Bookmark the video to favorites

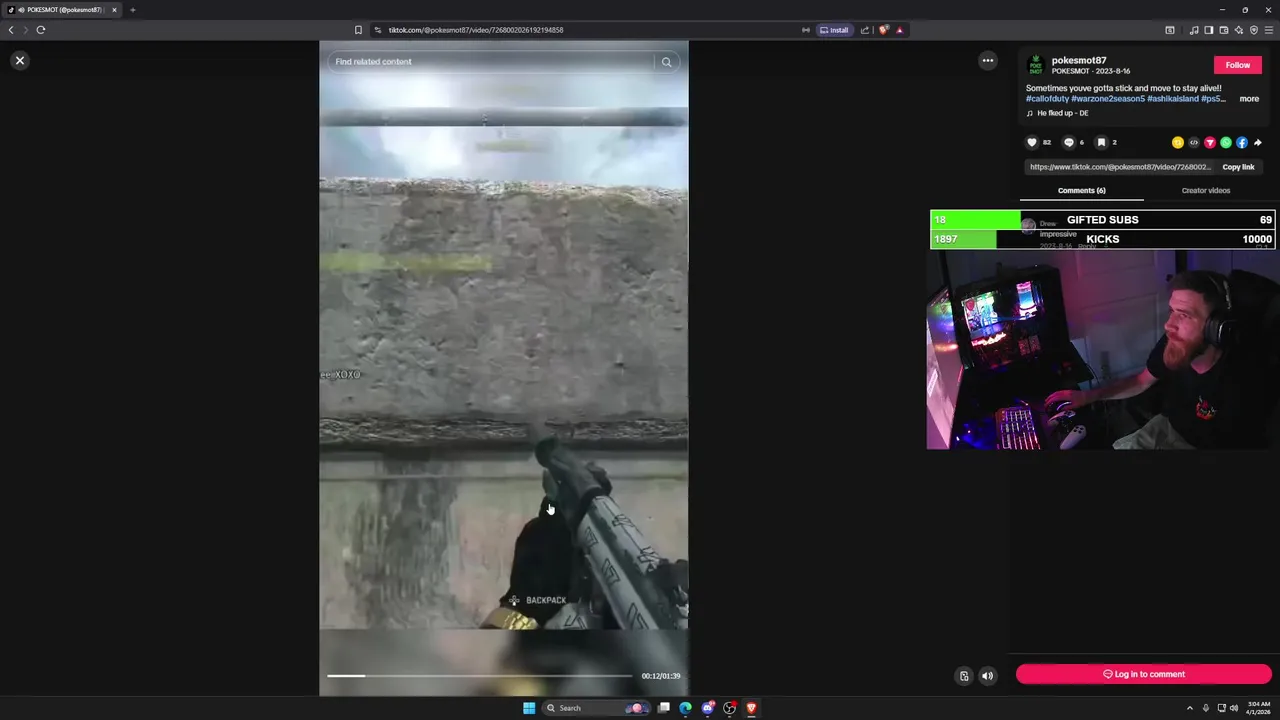[1101, 143]
